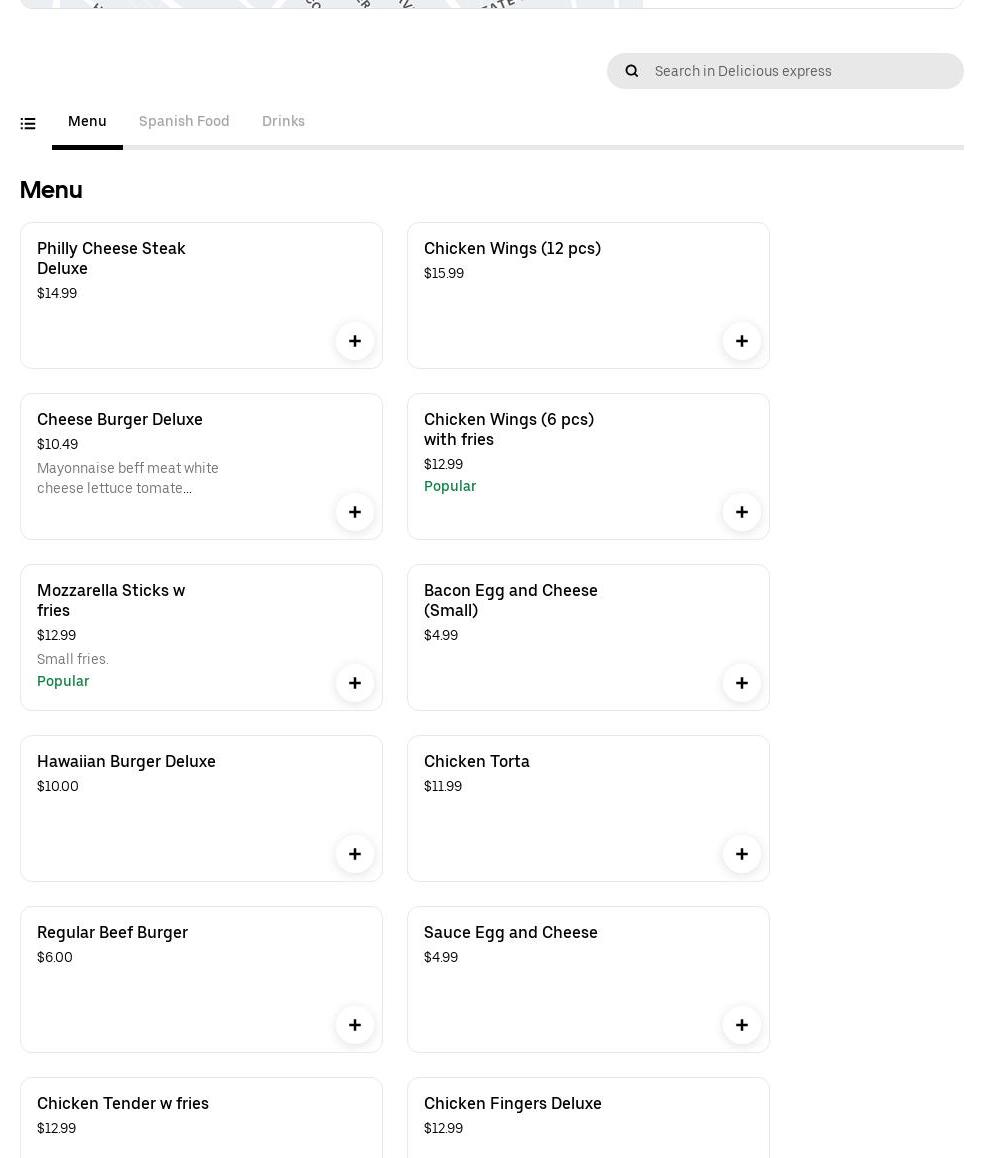Click plus icon for Cheese Burger Deluxe

click(355, 512)
